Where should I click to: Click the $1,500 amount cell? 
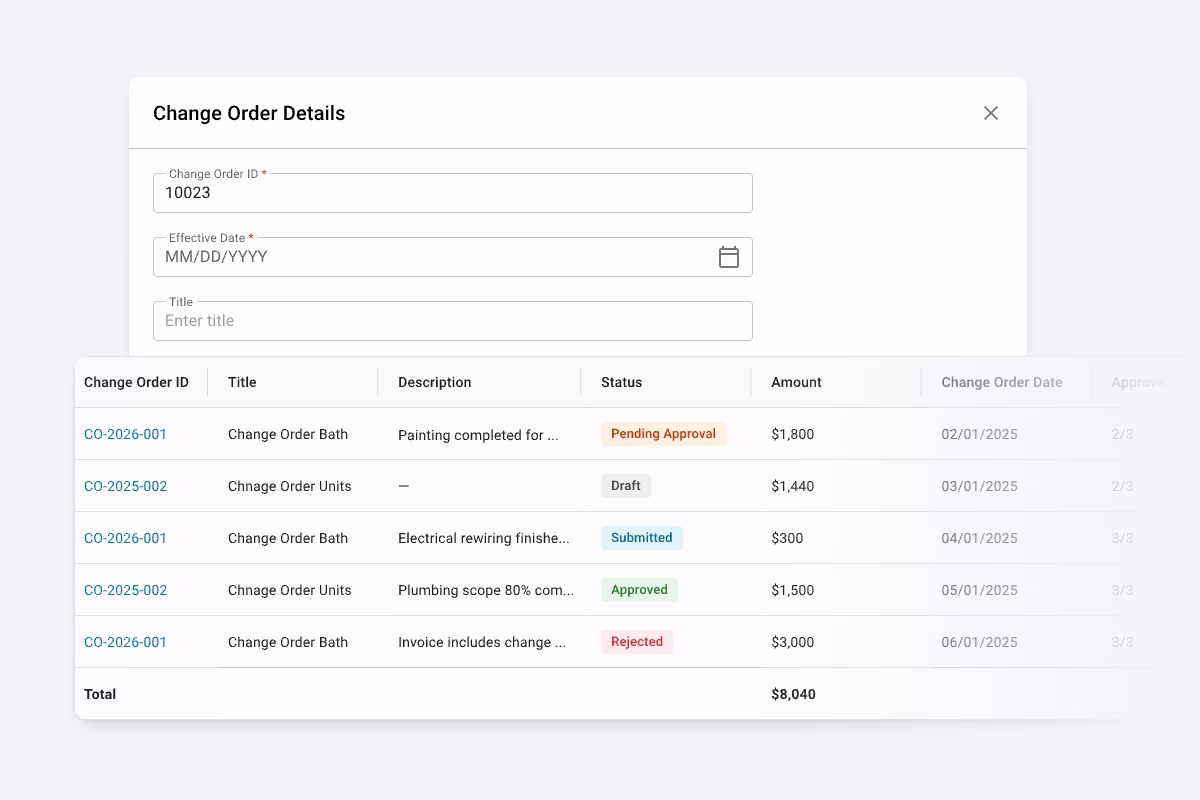(793, 590)
